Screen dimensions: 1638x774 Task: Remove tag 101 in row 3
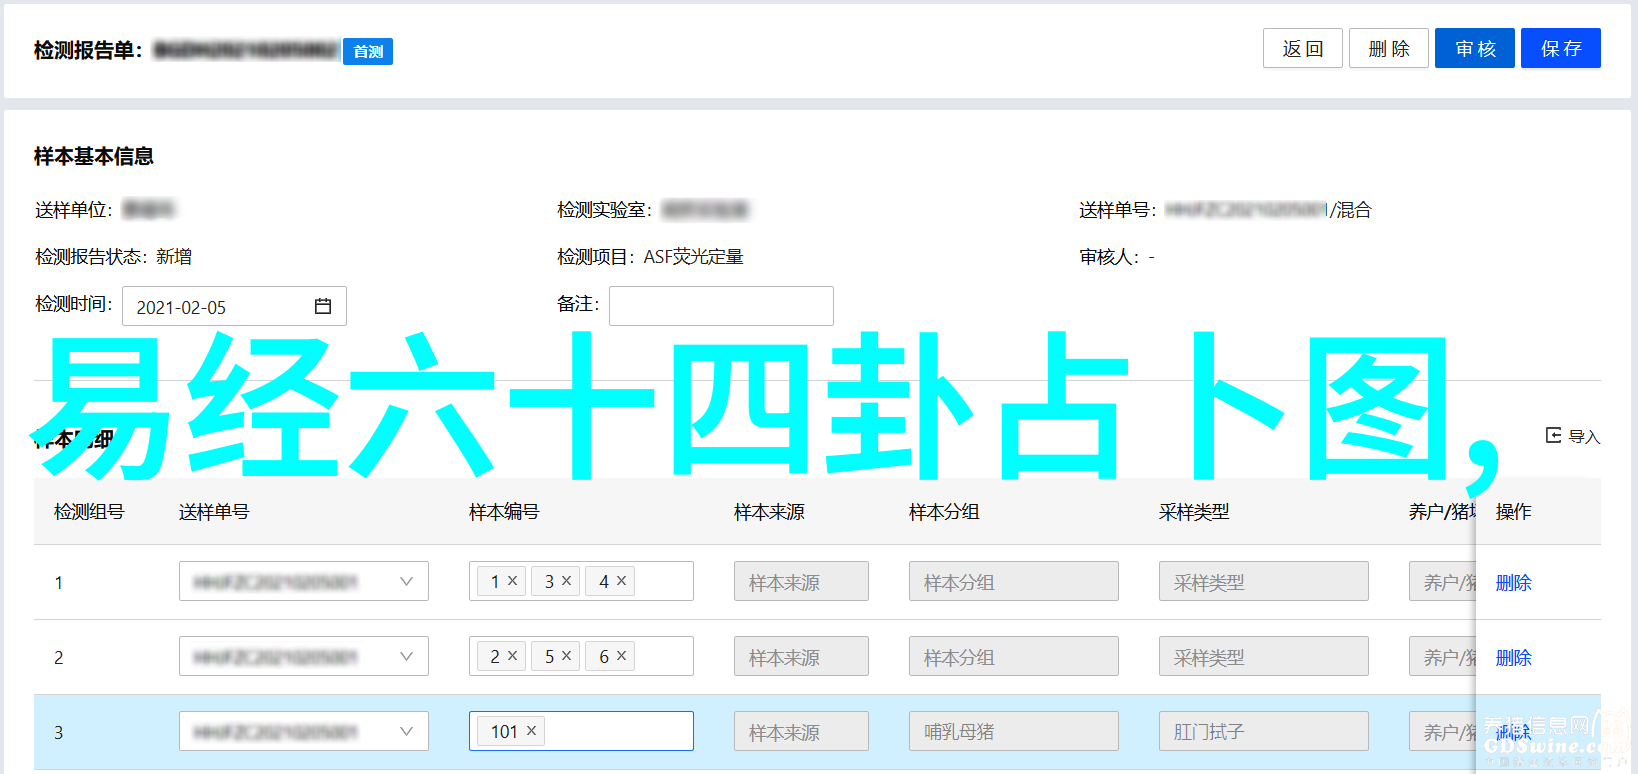[531, 731]
